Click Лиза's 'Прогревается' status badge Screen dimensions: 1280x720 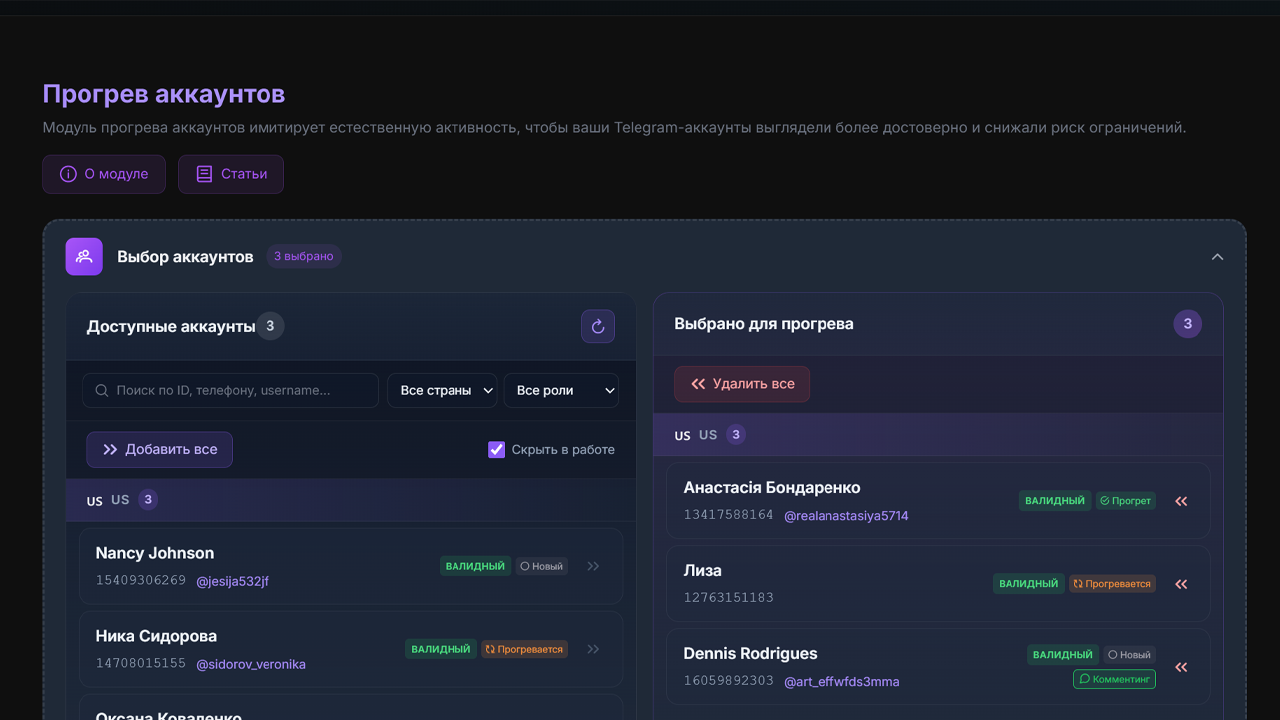tap(1112, 584)
